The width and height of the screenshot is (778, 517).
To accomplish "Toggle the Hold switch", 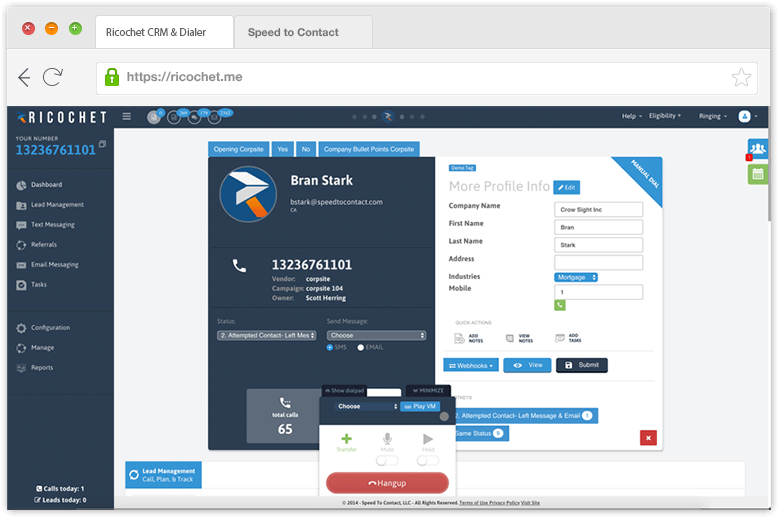I will [x=428, y=461].
